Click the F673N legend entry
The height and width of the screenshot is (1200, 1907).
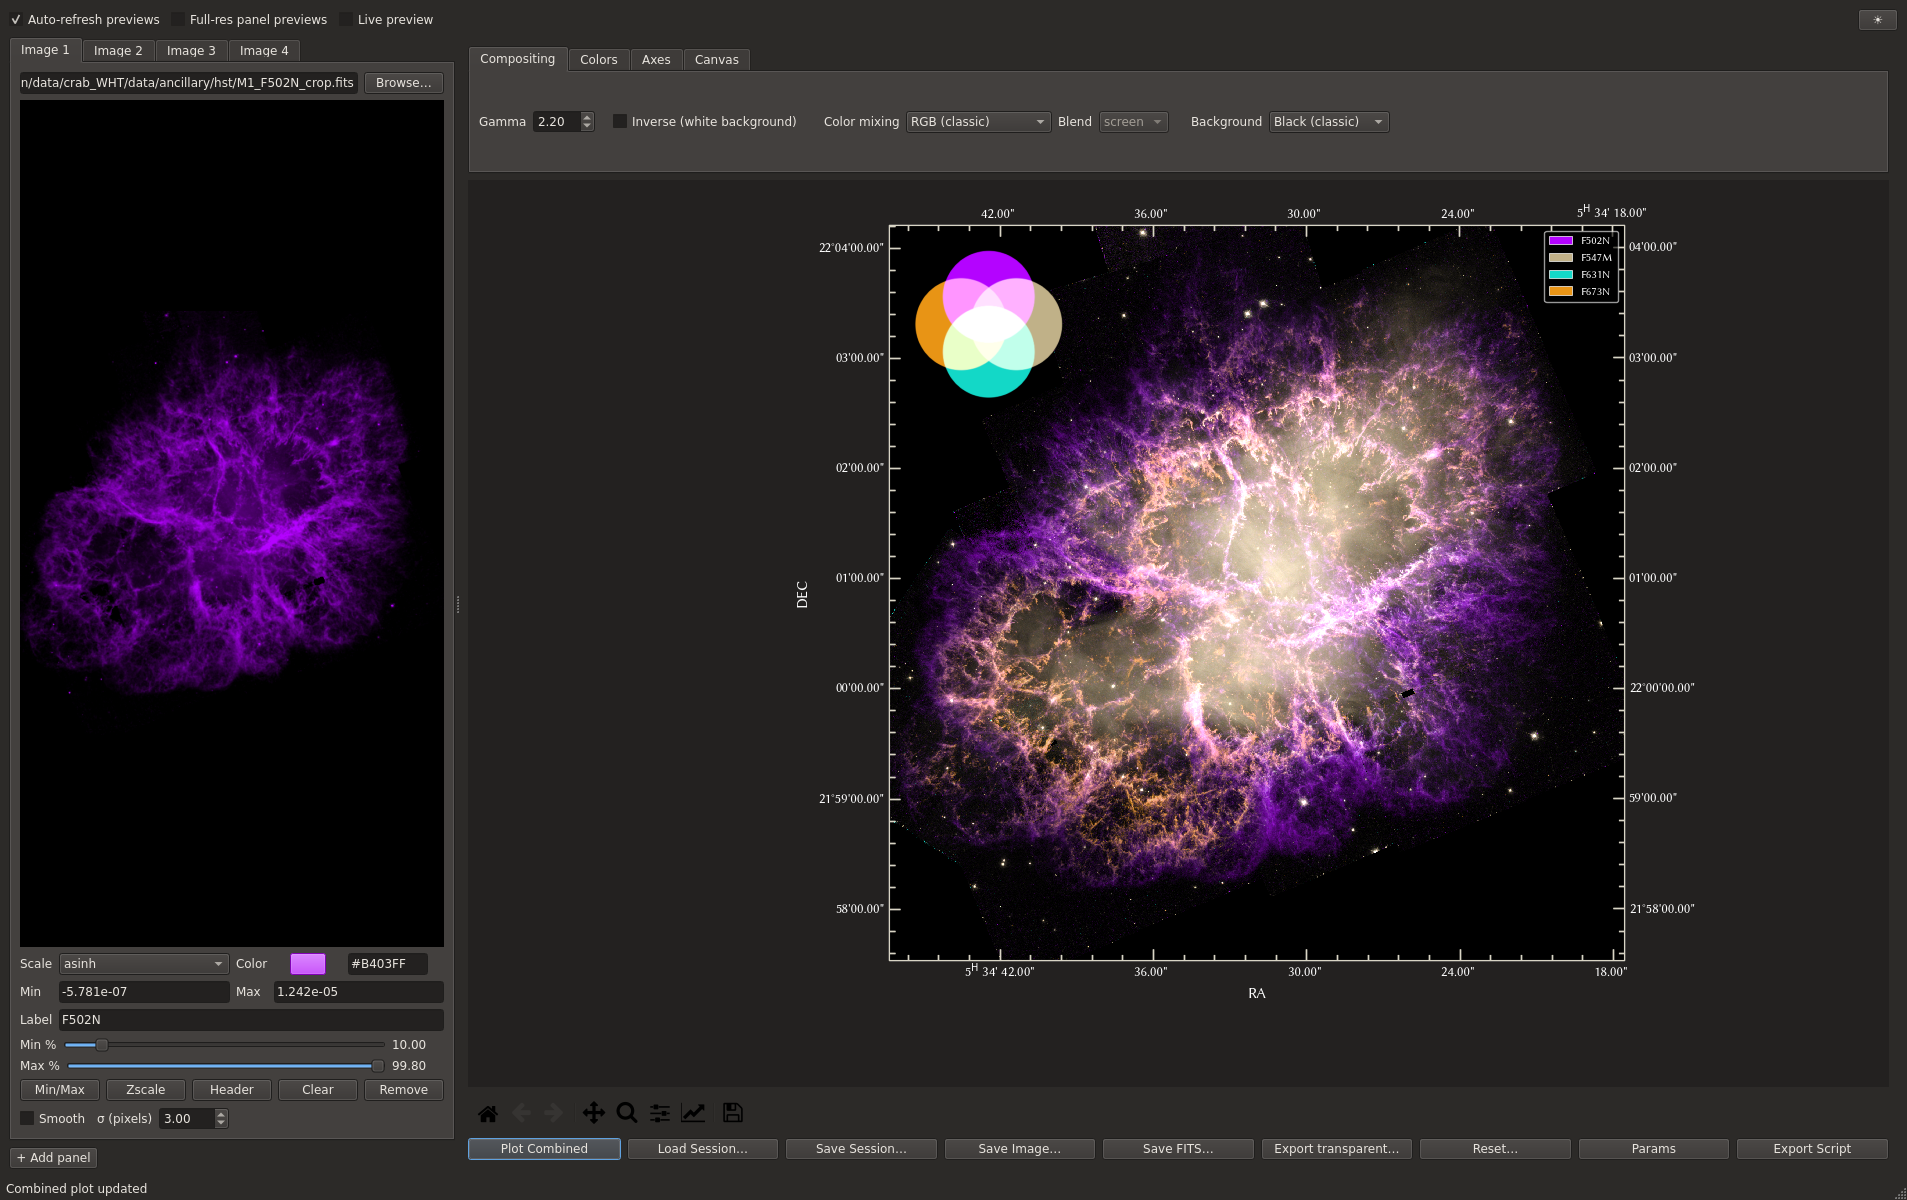(1580, 292)
